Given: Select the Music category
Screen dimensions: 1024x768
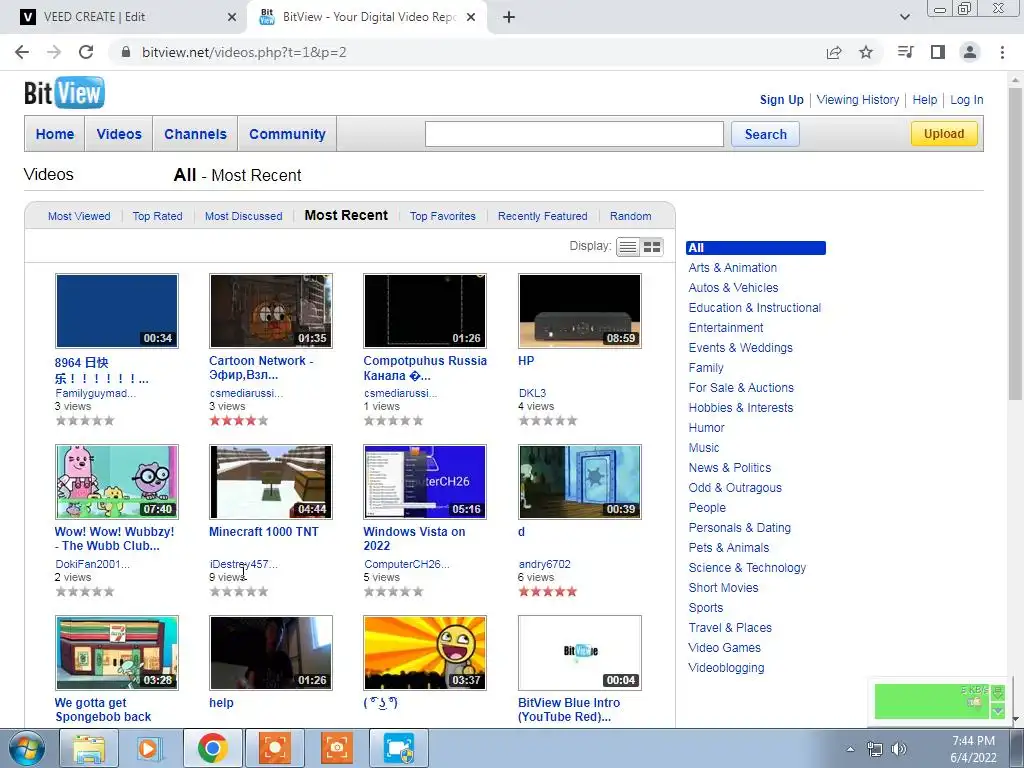Looking at the screenshot, I should [x=704, y=447].
